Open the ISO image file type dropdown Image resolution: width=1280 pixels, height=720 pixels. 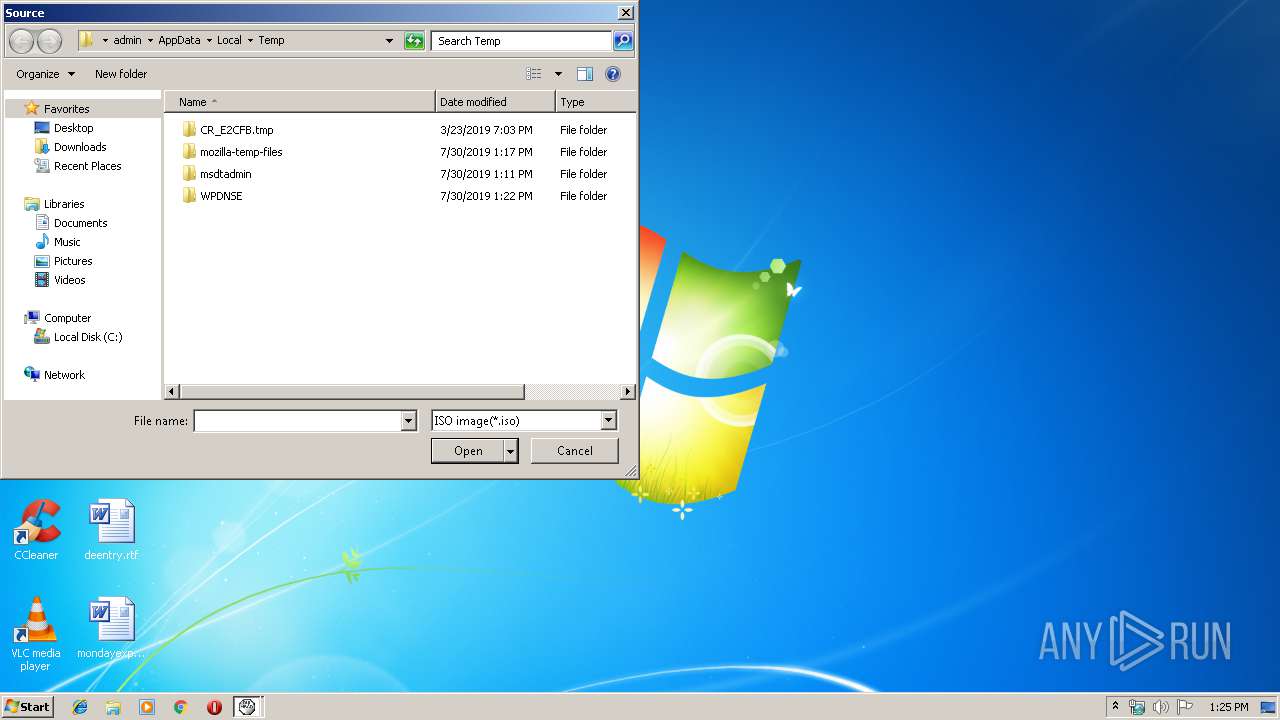click(x=609, y=421)
